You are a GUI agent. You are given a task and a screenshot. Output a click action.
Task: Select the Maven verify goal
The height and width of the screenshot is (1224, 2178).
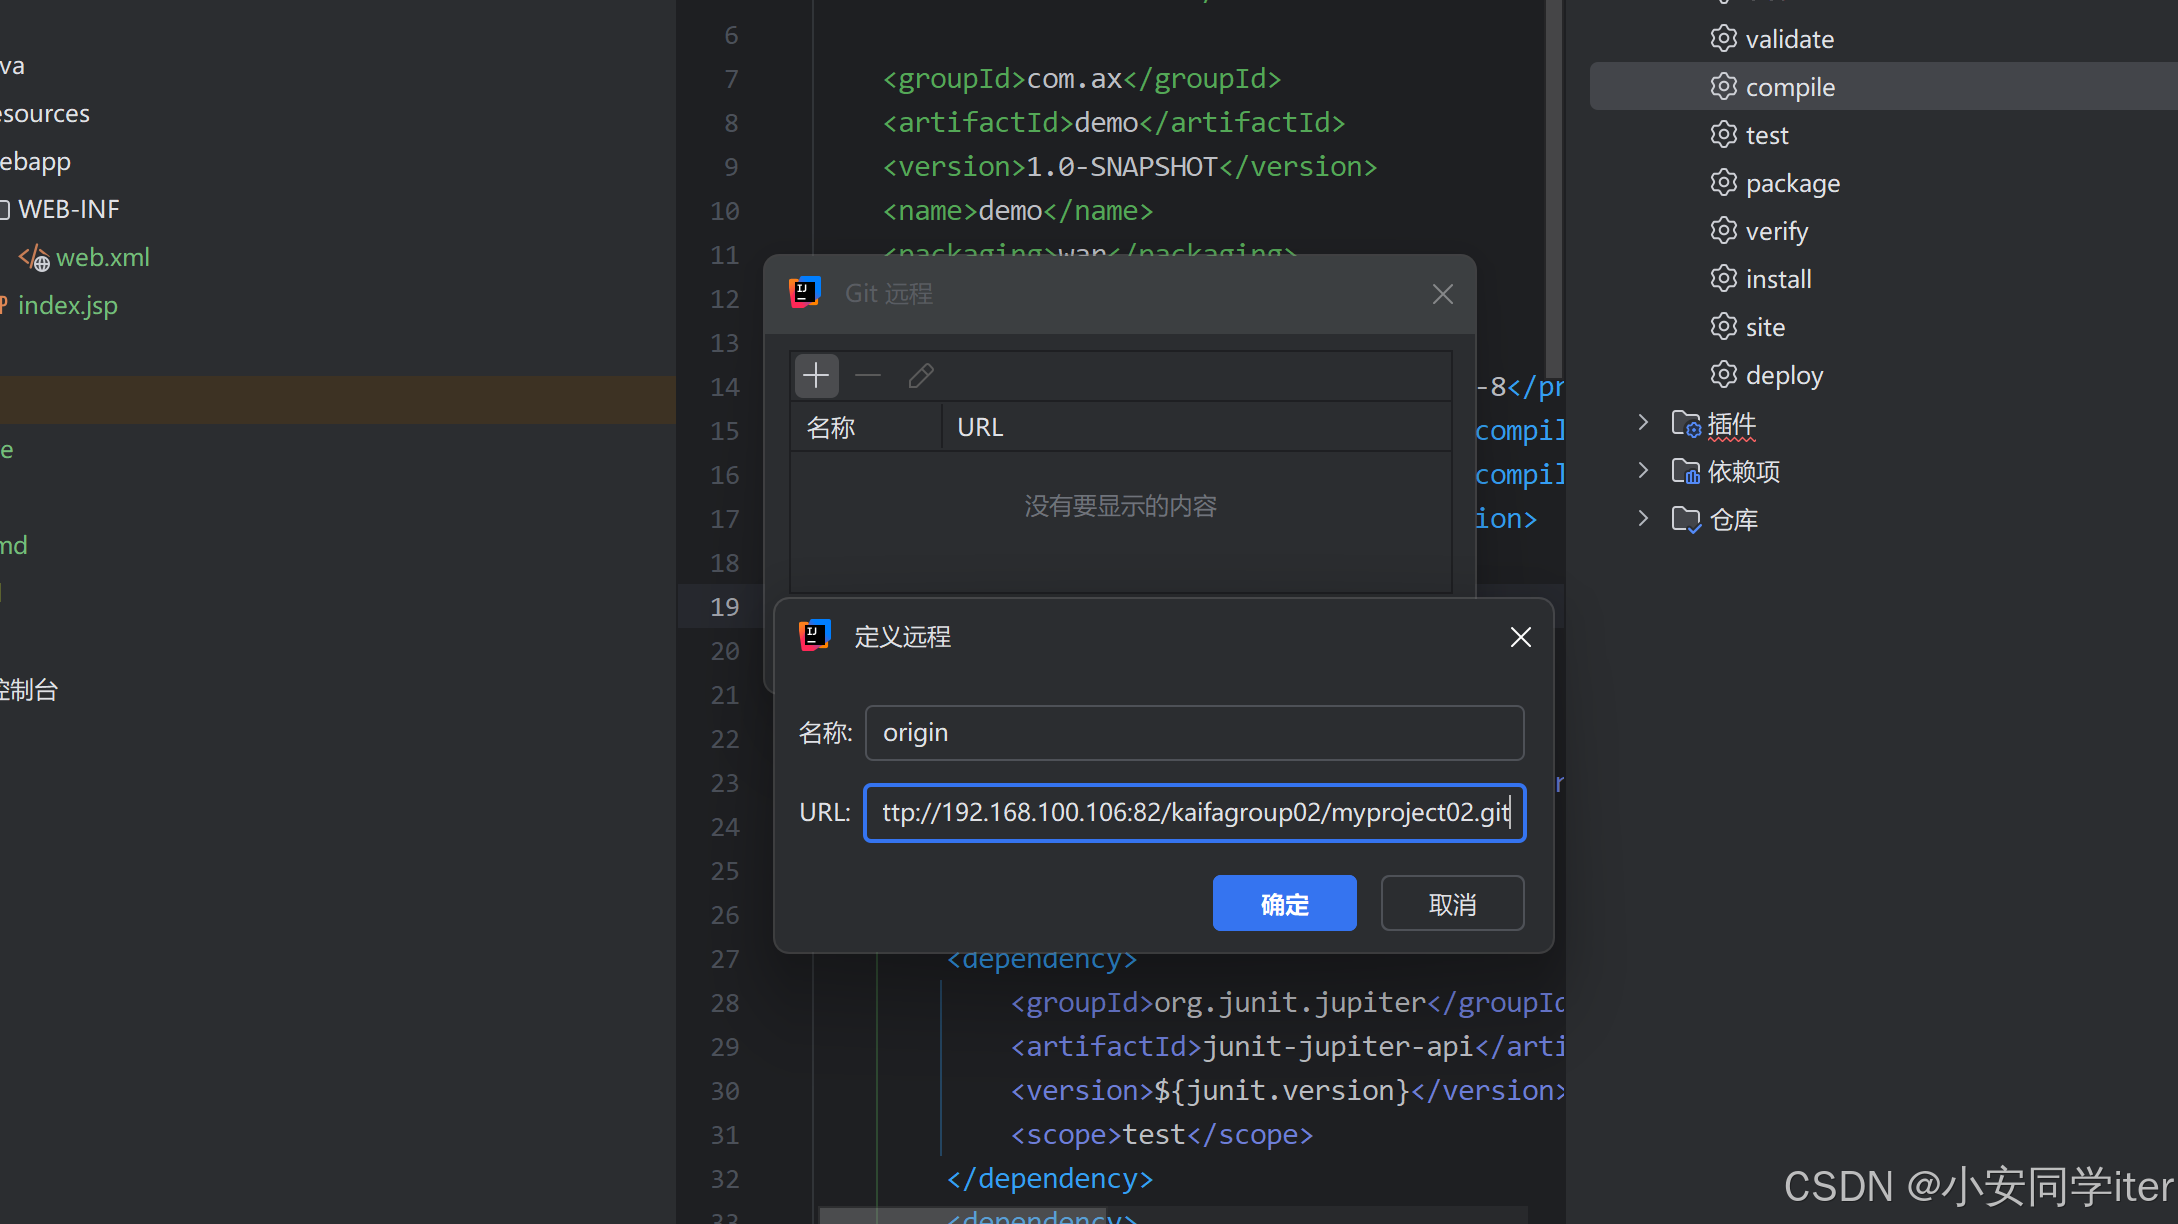[1776, 231]
